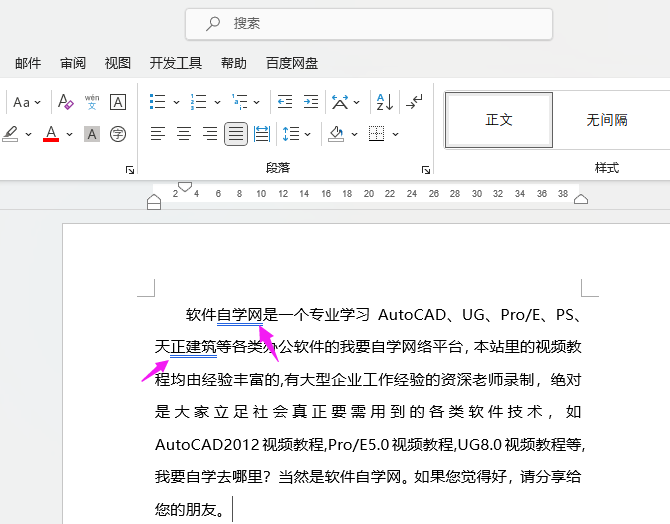This screenshot has width=670, height=524.
Task: Align text to the right
Action: coord(210,134)
